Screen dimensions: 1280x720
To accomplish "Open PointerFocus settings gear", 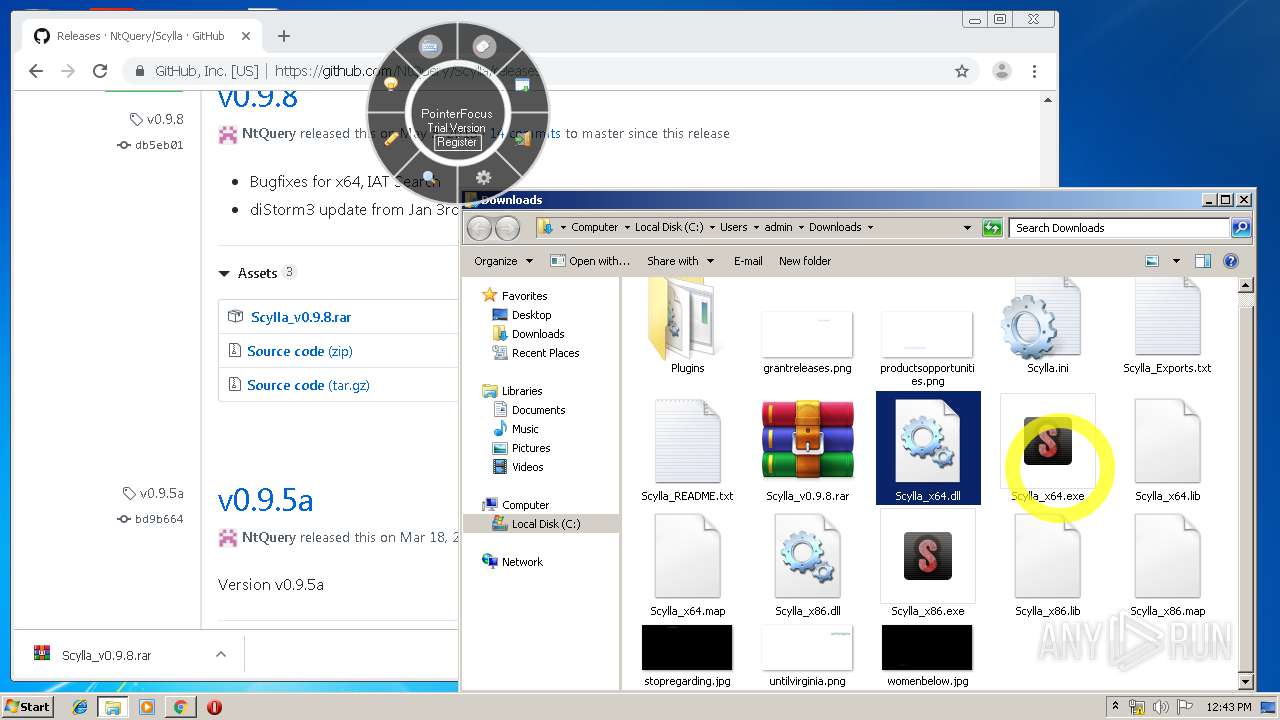I will click(484, 177).
